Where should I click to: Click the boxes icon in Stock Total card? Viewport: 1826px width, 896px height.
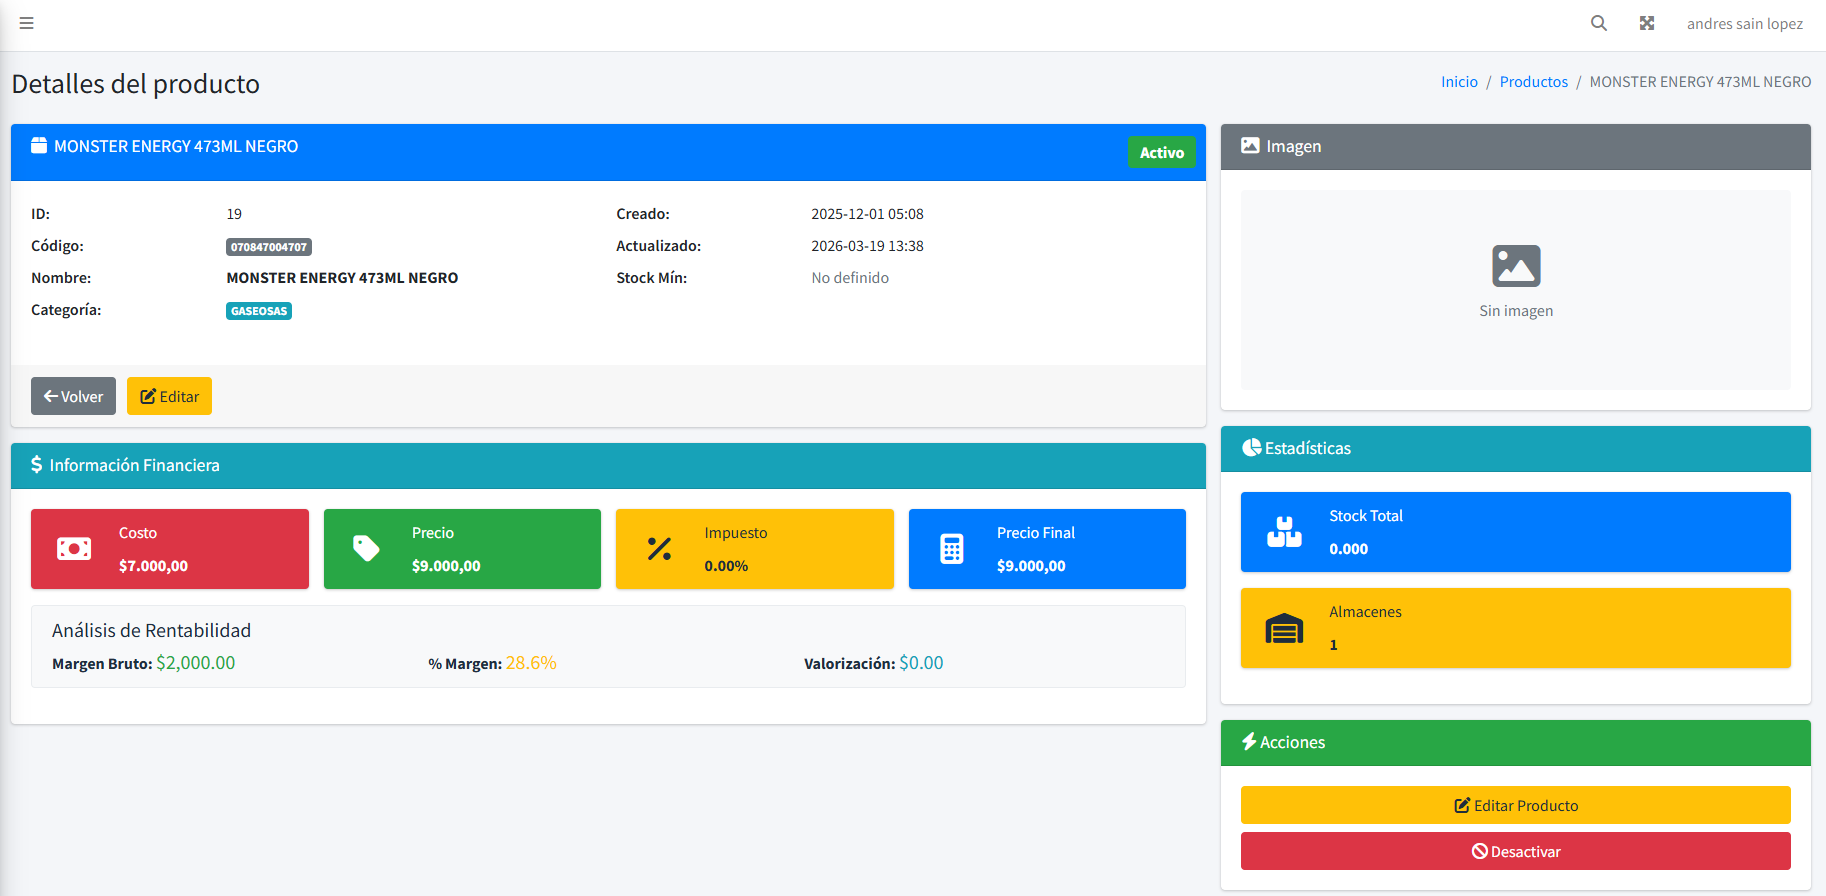point(1284,532)
